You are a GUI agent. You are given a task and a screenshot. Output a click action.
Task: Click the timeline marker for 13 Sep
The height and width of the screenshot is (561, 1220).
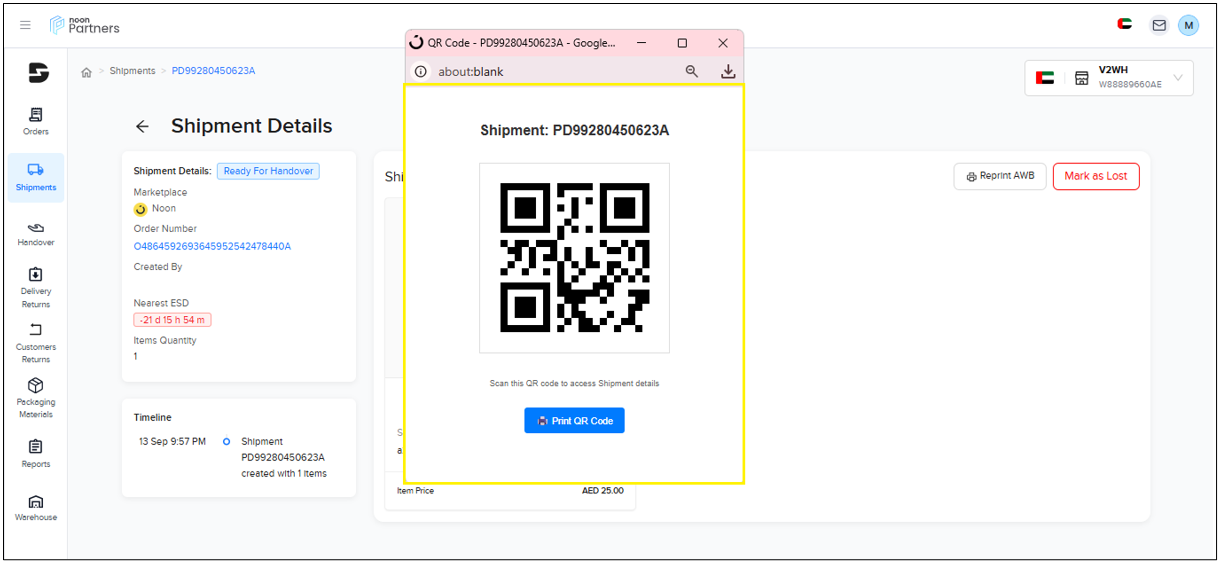226,441
